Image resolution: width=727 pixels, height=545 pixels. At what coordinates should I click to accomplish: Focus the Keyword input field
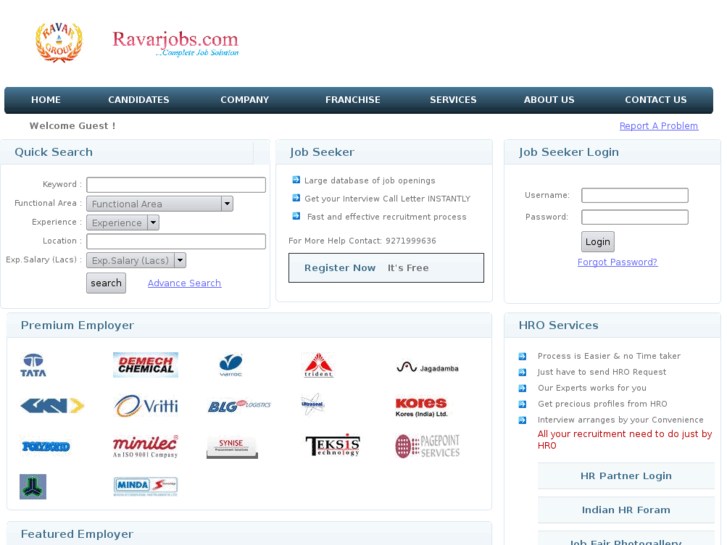tap(176, 185)
